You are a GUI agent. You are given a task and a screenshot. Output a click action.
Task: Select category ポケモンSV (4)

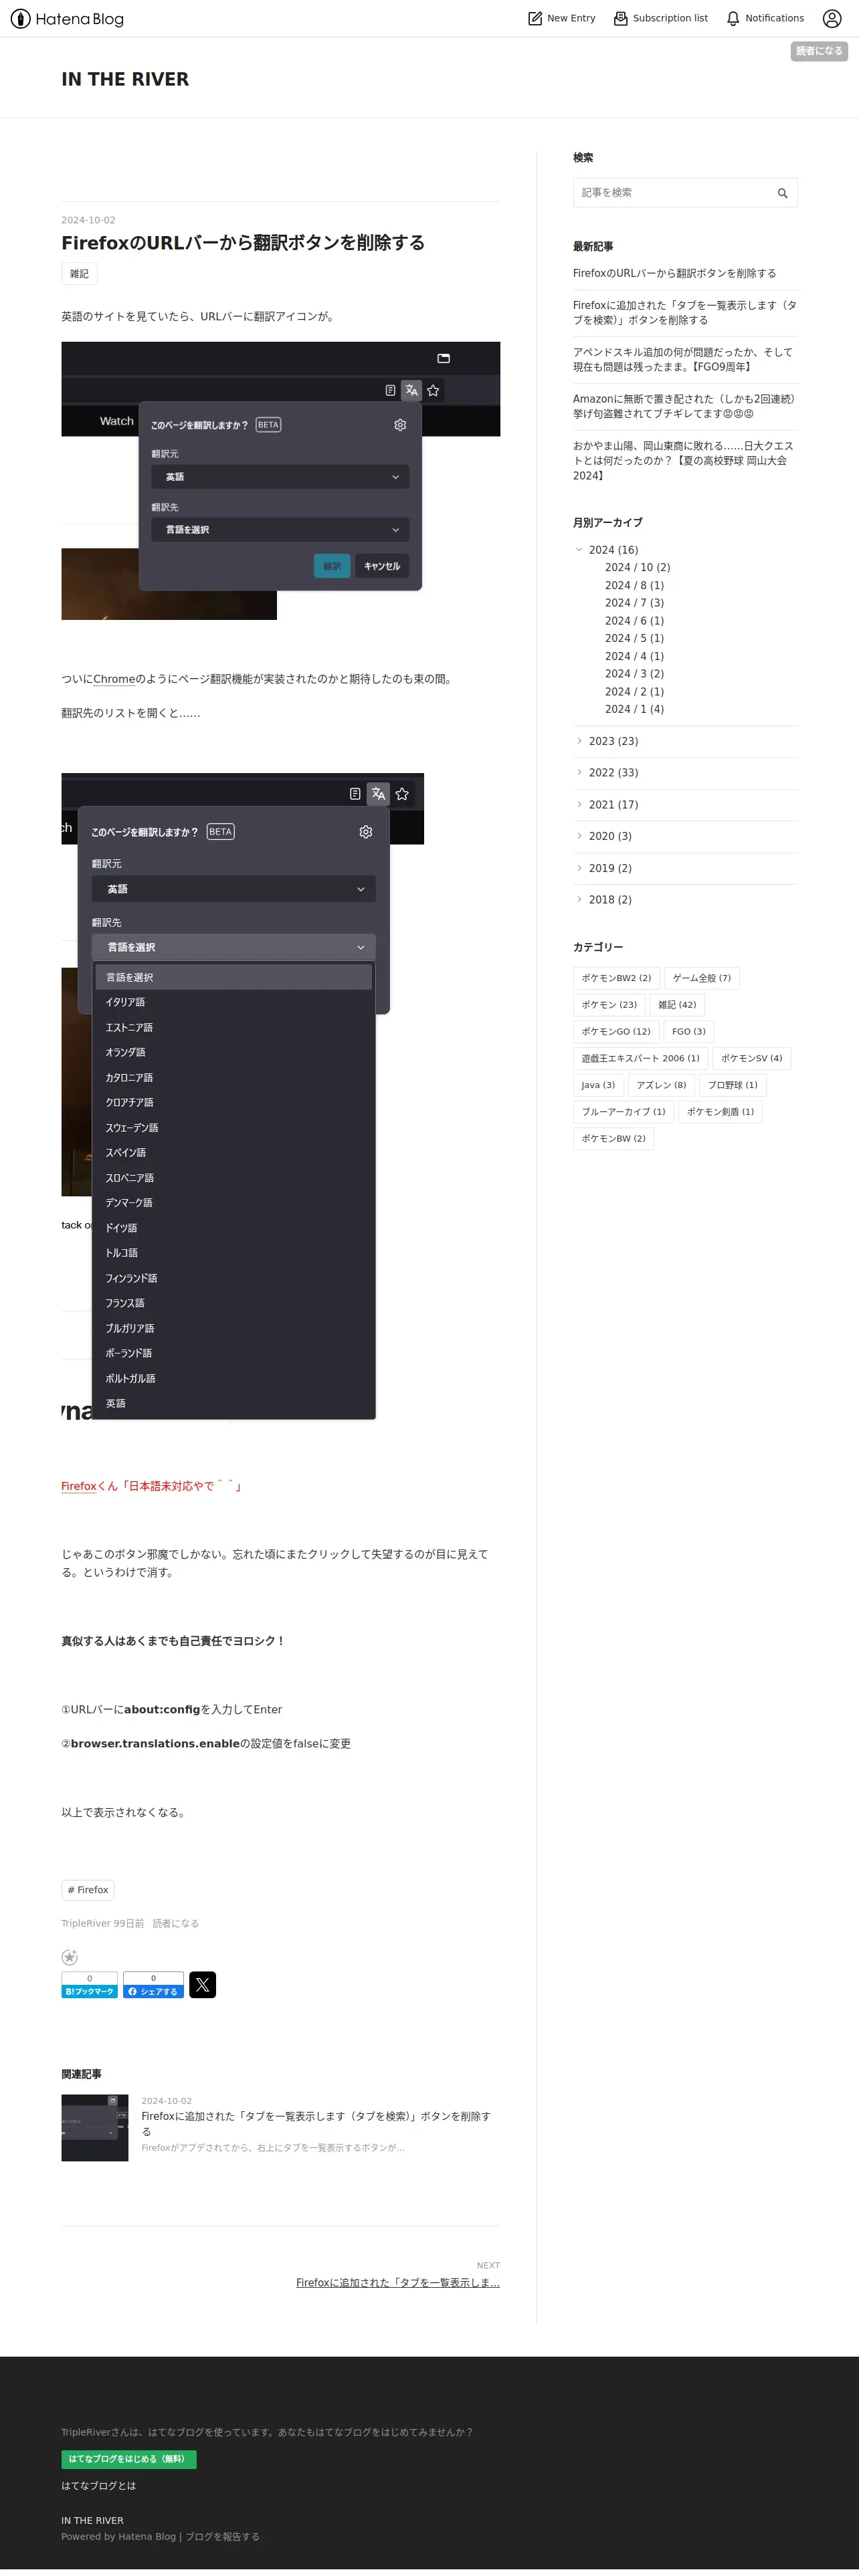tap(752, 1058)
